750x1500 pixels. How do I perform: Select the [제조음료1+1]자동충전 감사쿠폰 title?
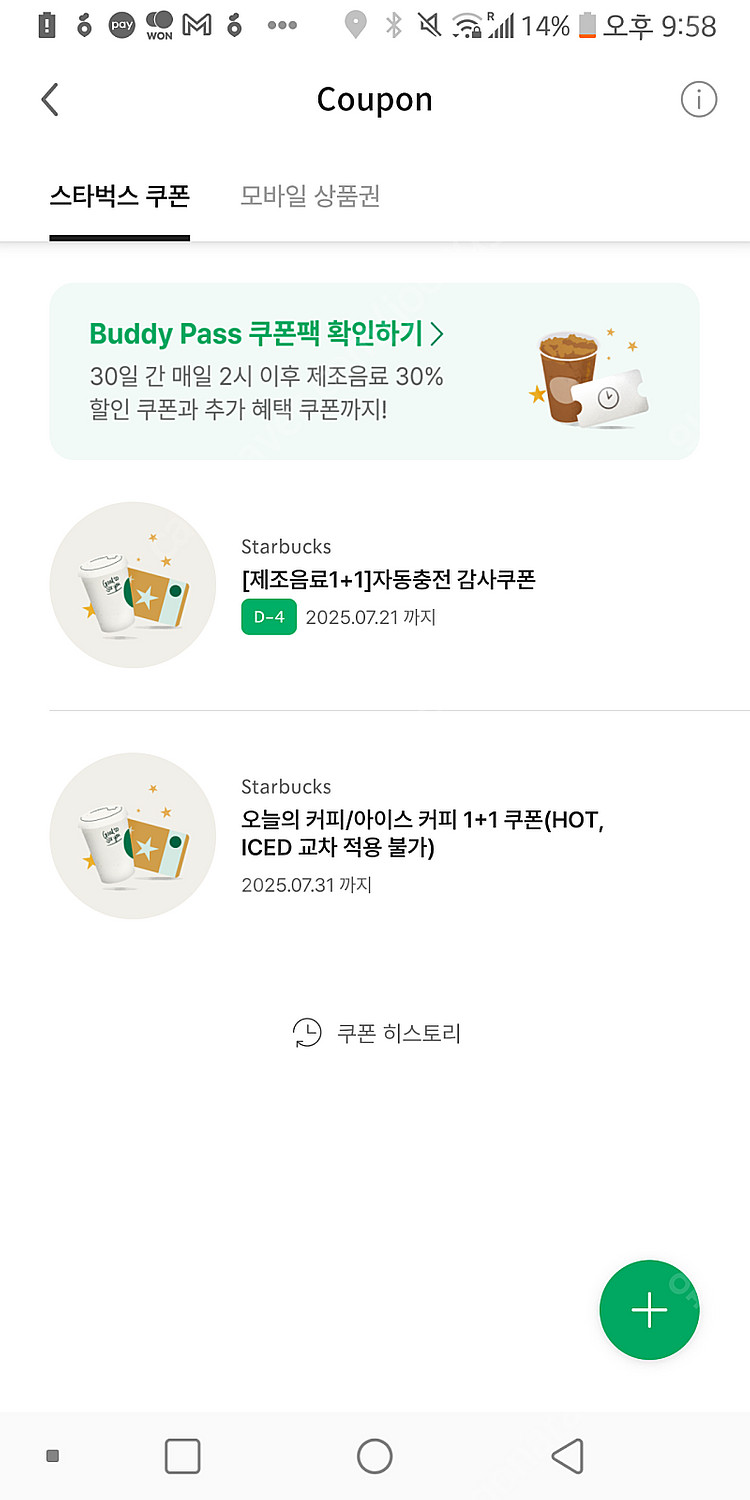click(x=388, y=579)
